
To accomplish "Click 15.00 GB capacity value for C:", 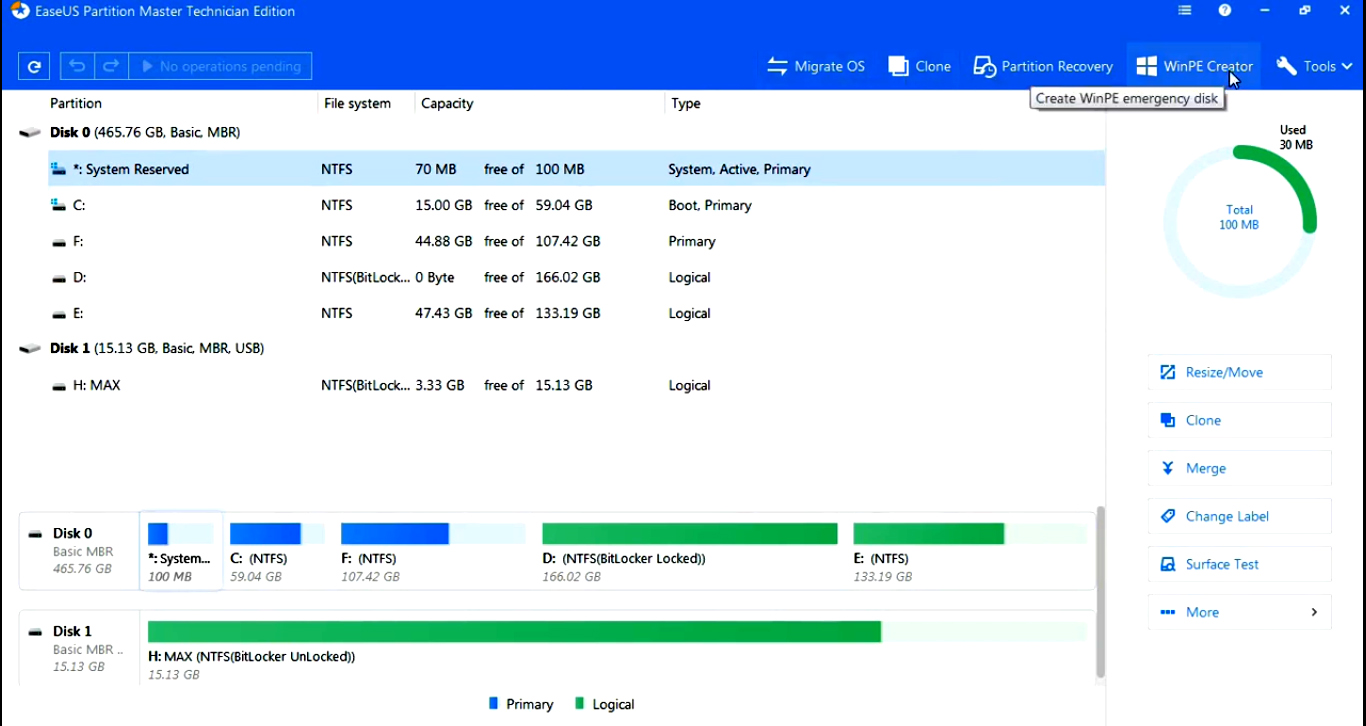I will (x=443, y=205).
